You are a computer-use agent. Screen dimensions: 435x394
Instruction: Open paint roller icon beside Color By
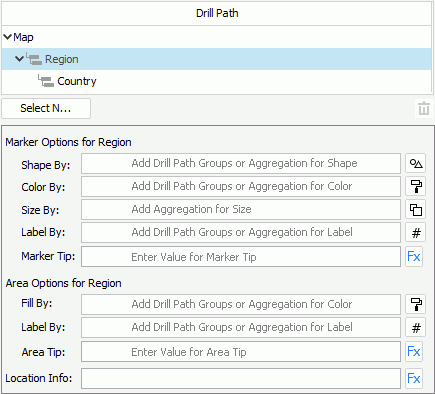[415, 186]
